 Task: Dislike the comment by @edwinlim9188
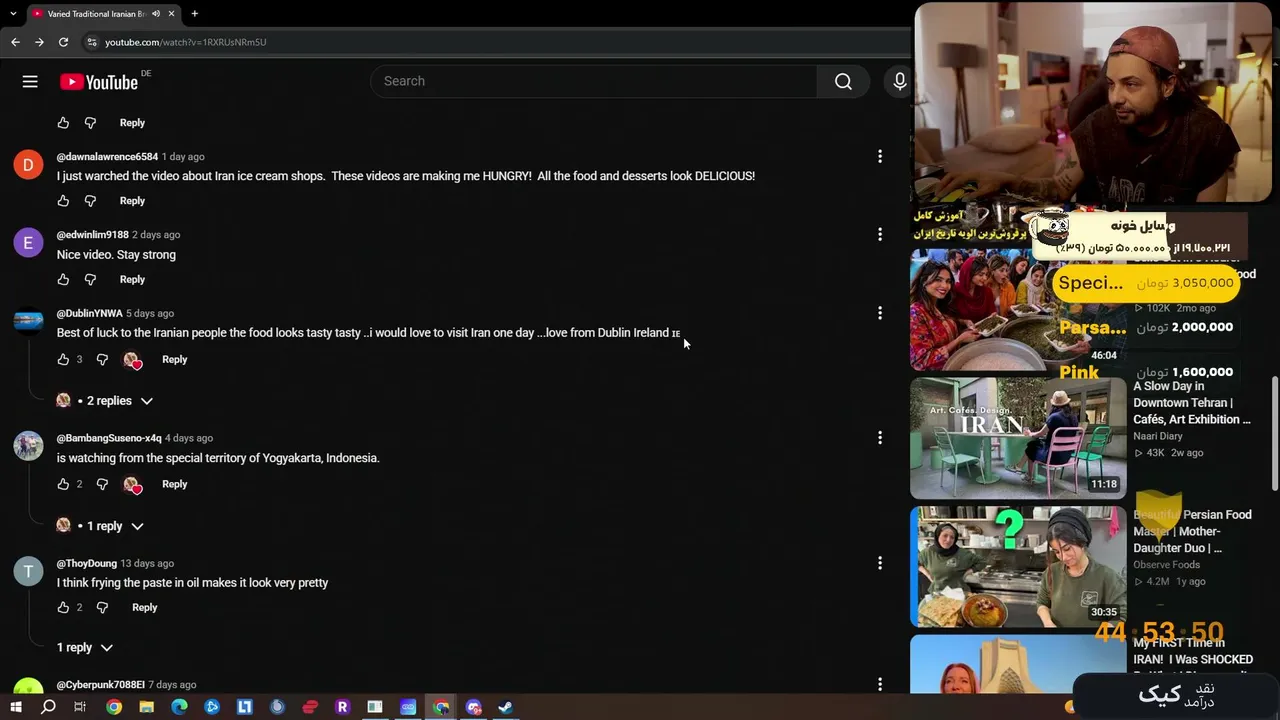coord(90,280)
